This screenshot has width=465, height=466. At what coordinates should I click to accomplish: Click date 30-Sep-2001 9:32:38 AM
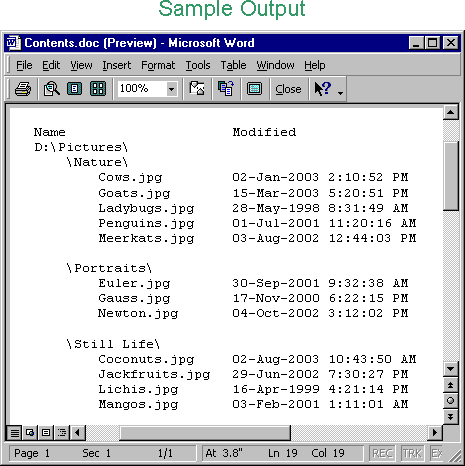pos(320,283)
